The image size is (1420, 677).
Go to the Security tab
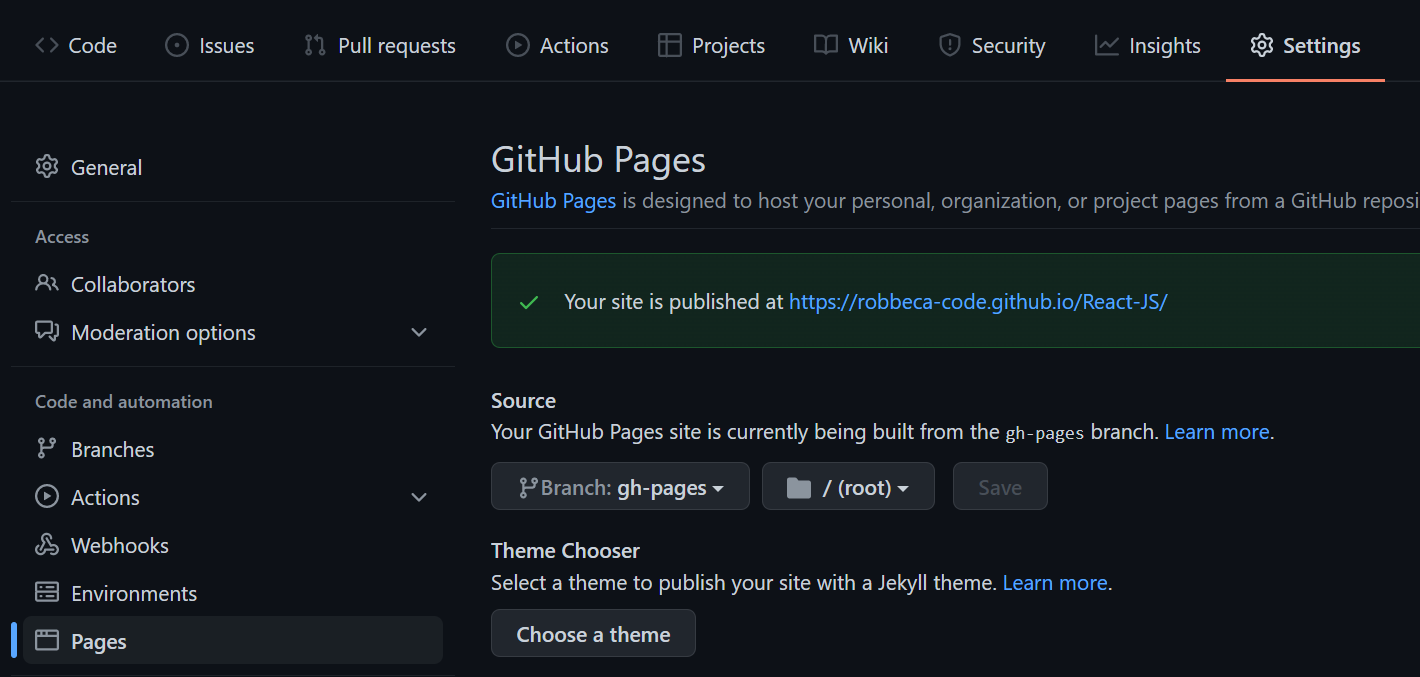pos(991,45)
